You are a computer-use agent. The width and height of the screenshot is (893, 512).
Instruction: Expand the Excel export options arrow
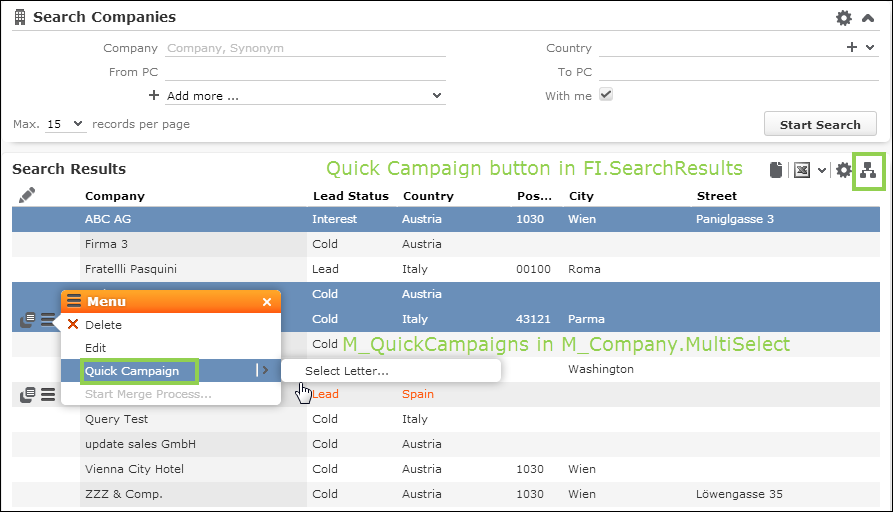(x=822, y=170)
